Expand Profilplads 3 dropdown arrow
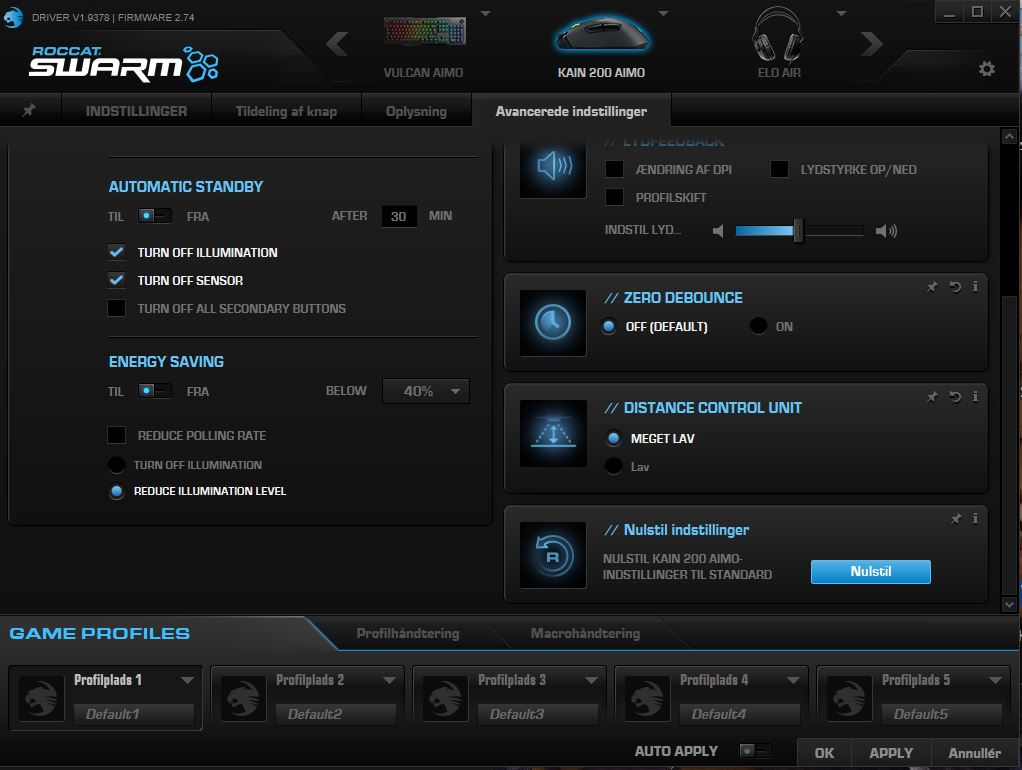This screenshot has height=770, width=1022. click(x=591, y=680)
